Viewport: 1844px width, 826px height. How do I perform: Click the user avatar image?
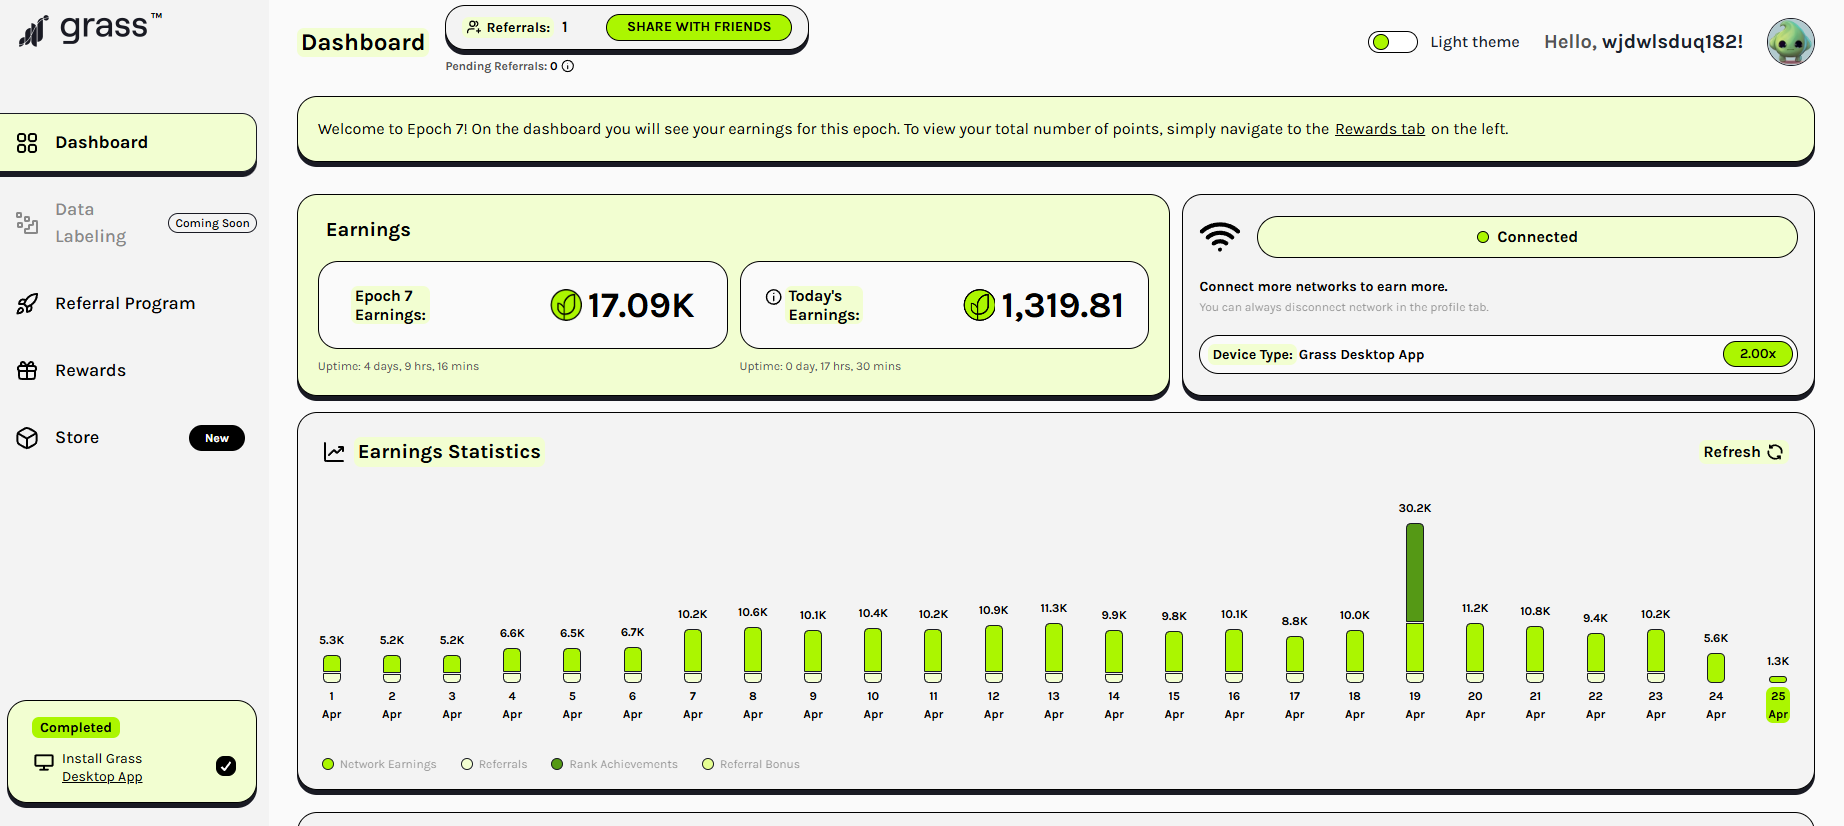point(1790,42)
